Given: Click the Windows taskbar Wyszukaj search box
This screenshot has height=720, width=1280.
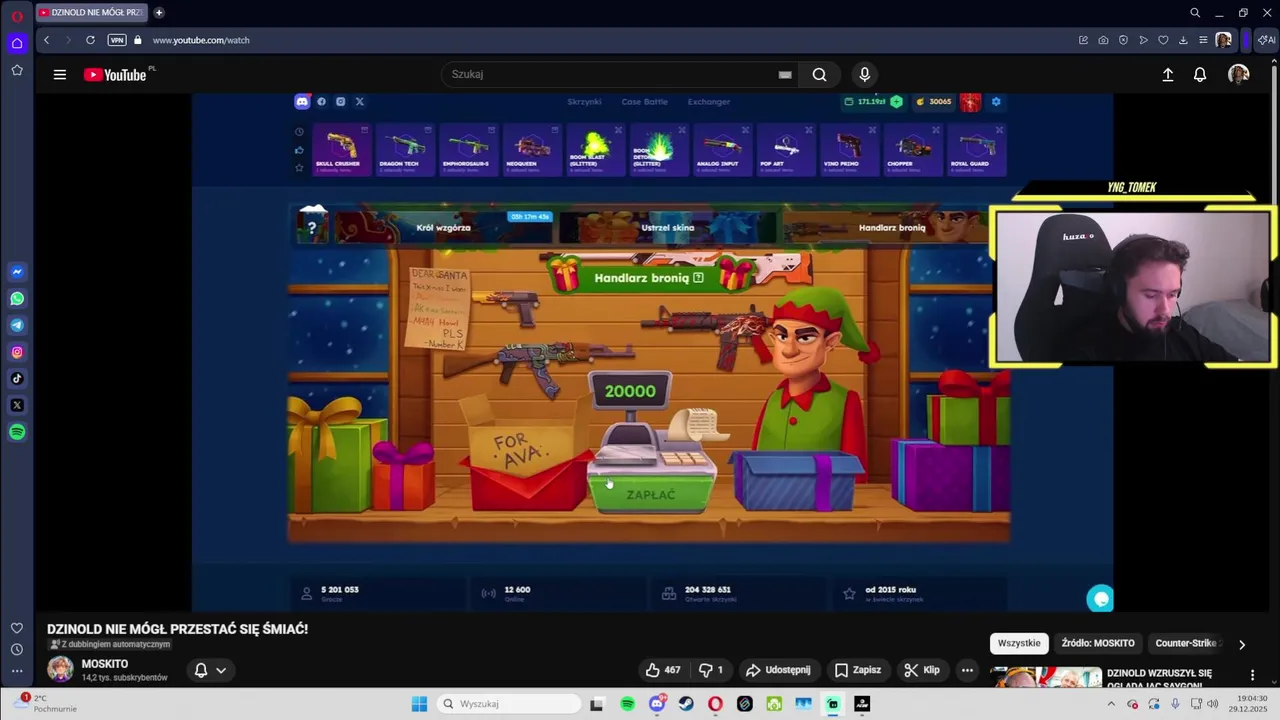Looking at the screenshot, I should click(x=507, y=704).
